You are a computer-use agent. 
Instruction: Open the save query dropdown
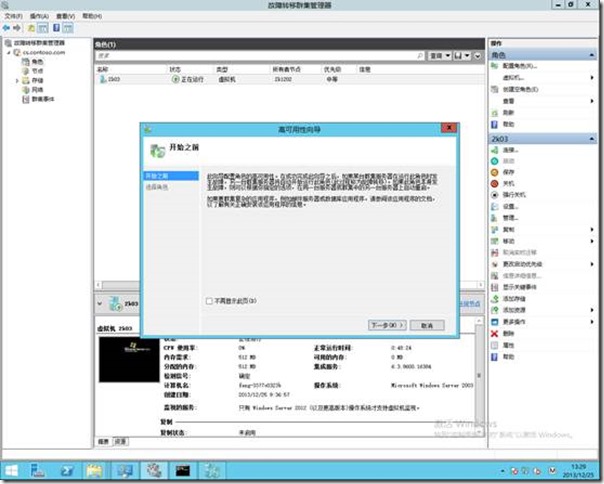pos(462,56)
